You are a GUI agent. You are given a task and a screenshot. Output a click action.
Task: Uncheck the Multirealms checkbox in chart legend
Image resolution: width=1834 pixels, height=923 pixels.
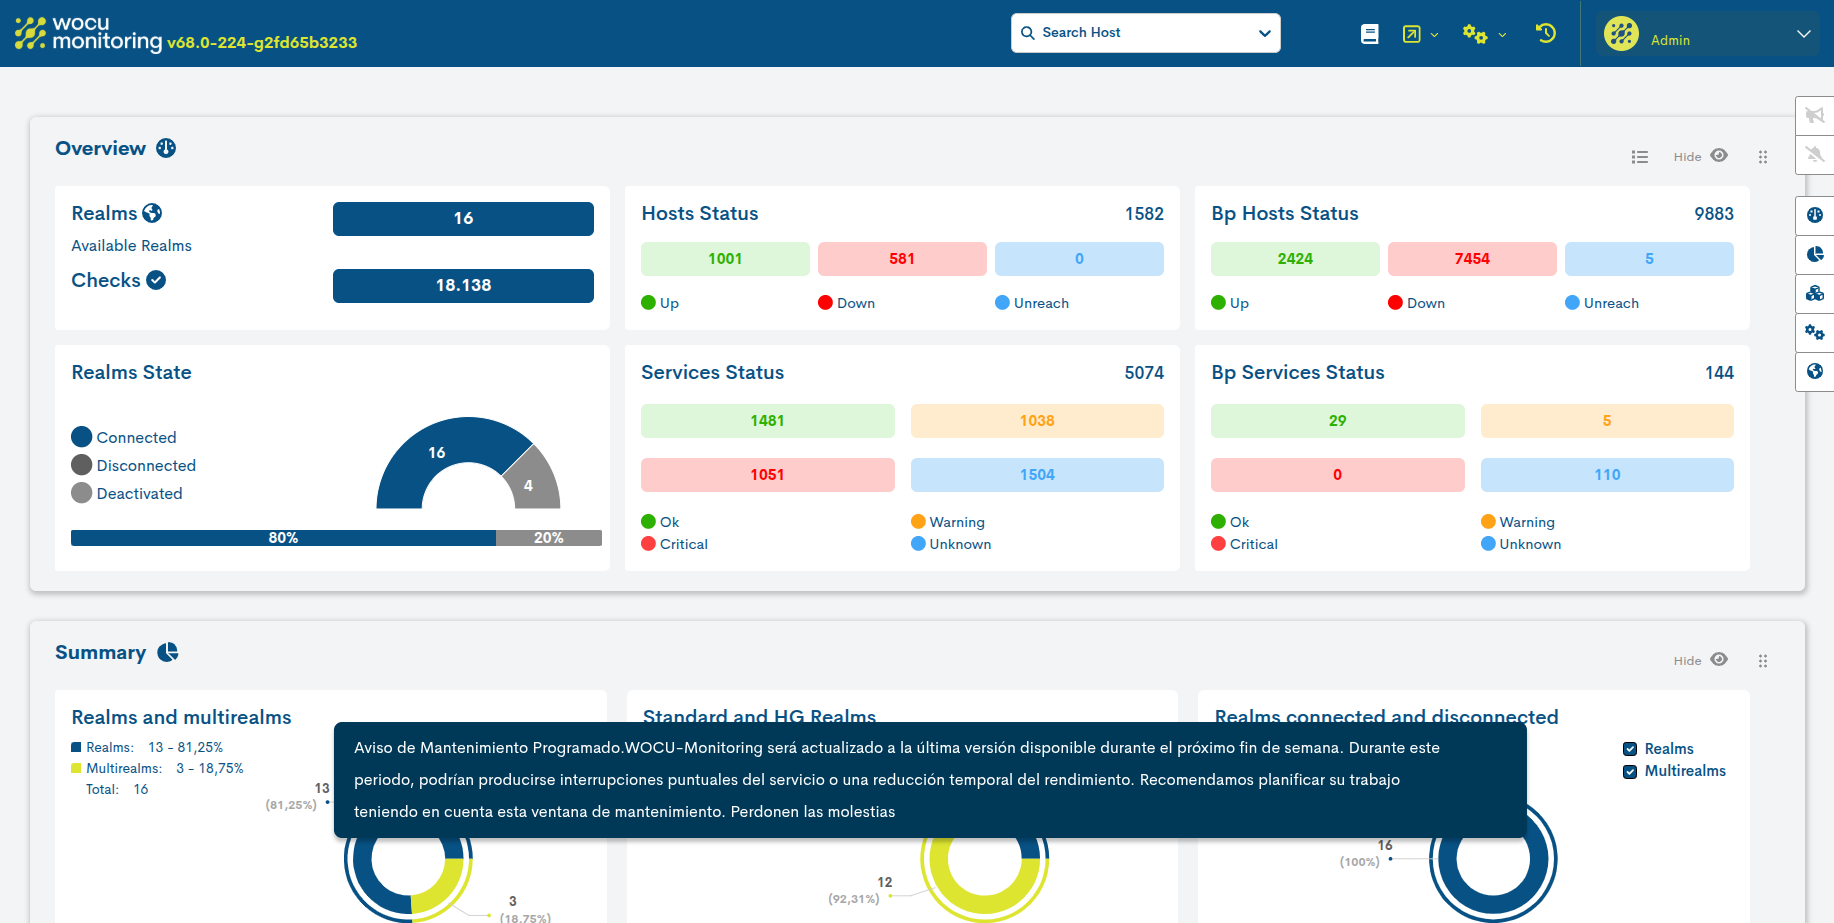(1630, 771)
